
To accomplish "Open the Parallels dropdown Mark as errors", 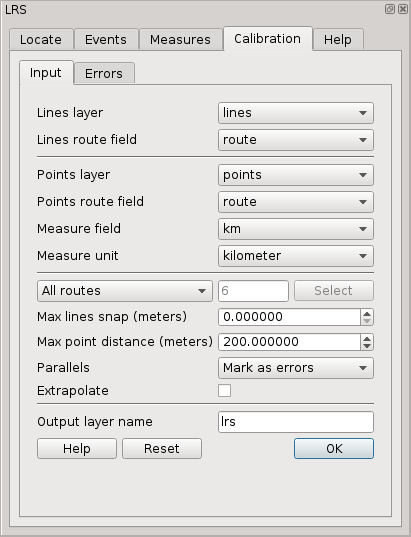I will (x=296, y=368).
